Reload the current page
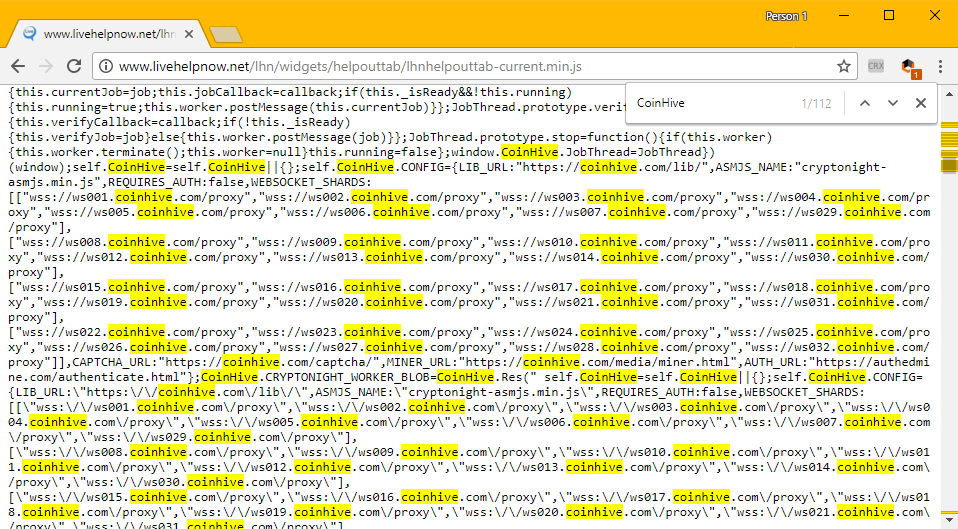 (74, 66)
